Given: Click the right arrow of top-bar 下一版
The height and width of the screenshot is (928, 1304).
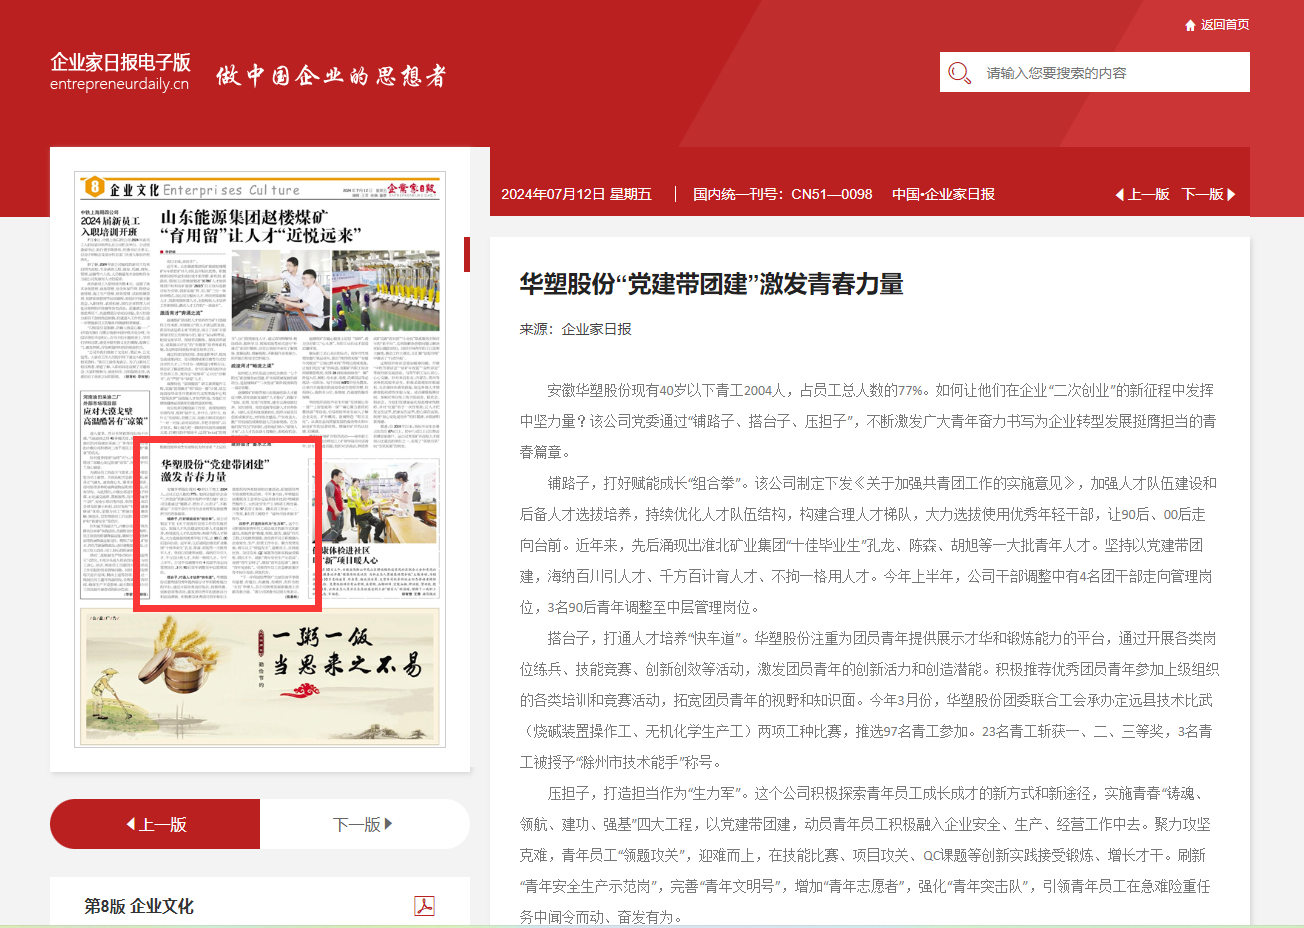Looking at the screenshot, I should pyautogui.click(x=1231, y=194).
